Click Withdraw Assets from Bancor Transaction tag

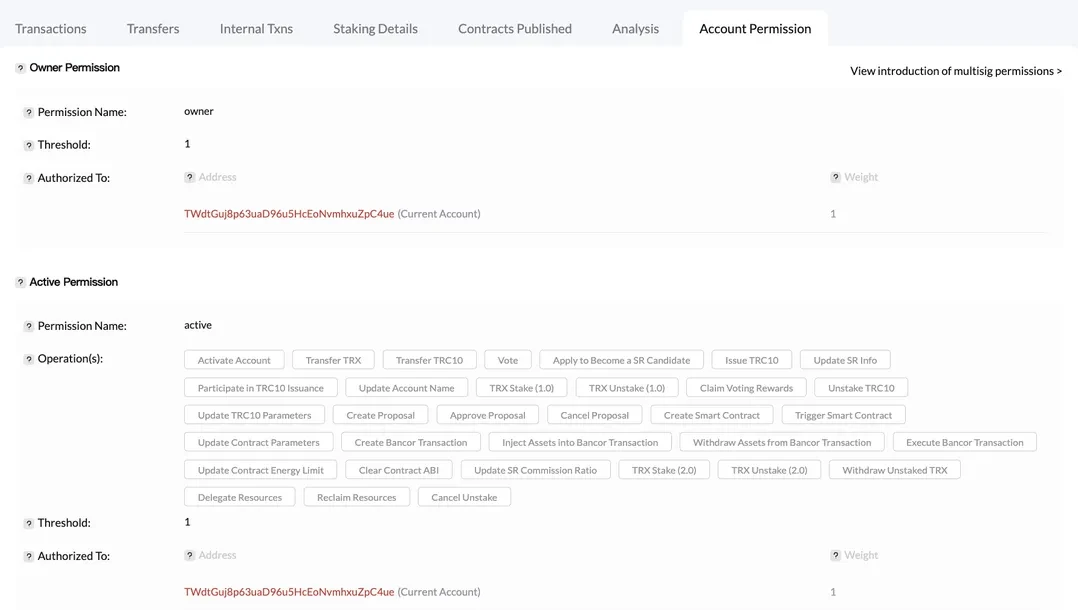point(782,442)
